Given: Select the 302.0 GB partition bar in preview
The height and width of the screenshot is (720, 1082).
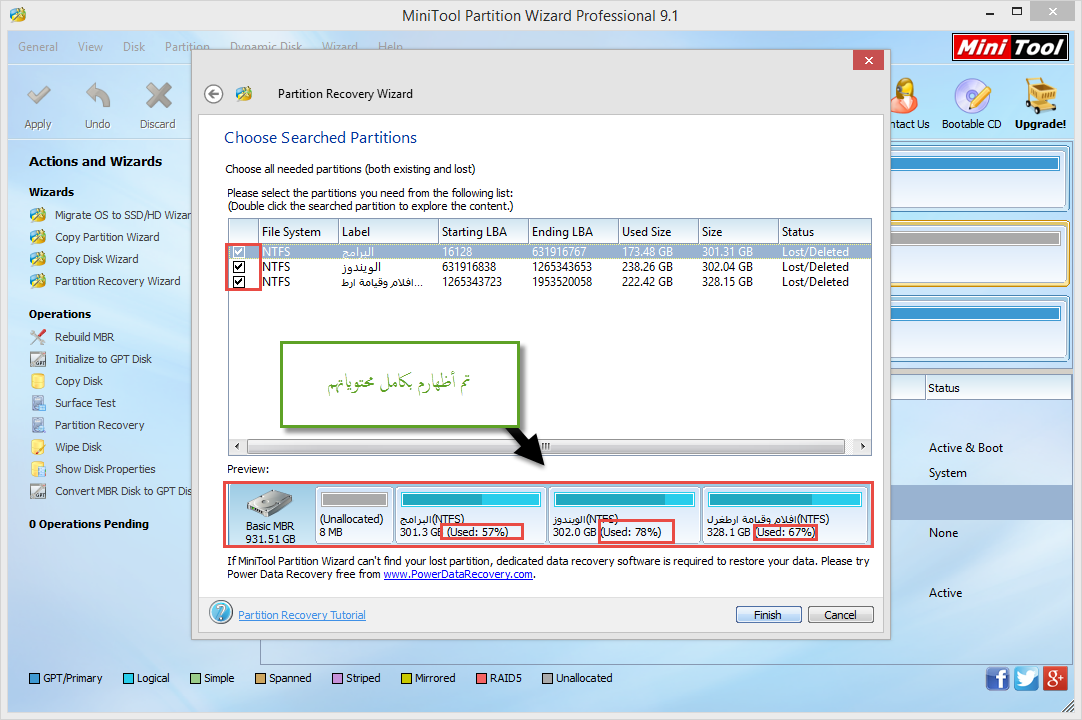Looking at the screenshot, I should (624, 515).
